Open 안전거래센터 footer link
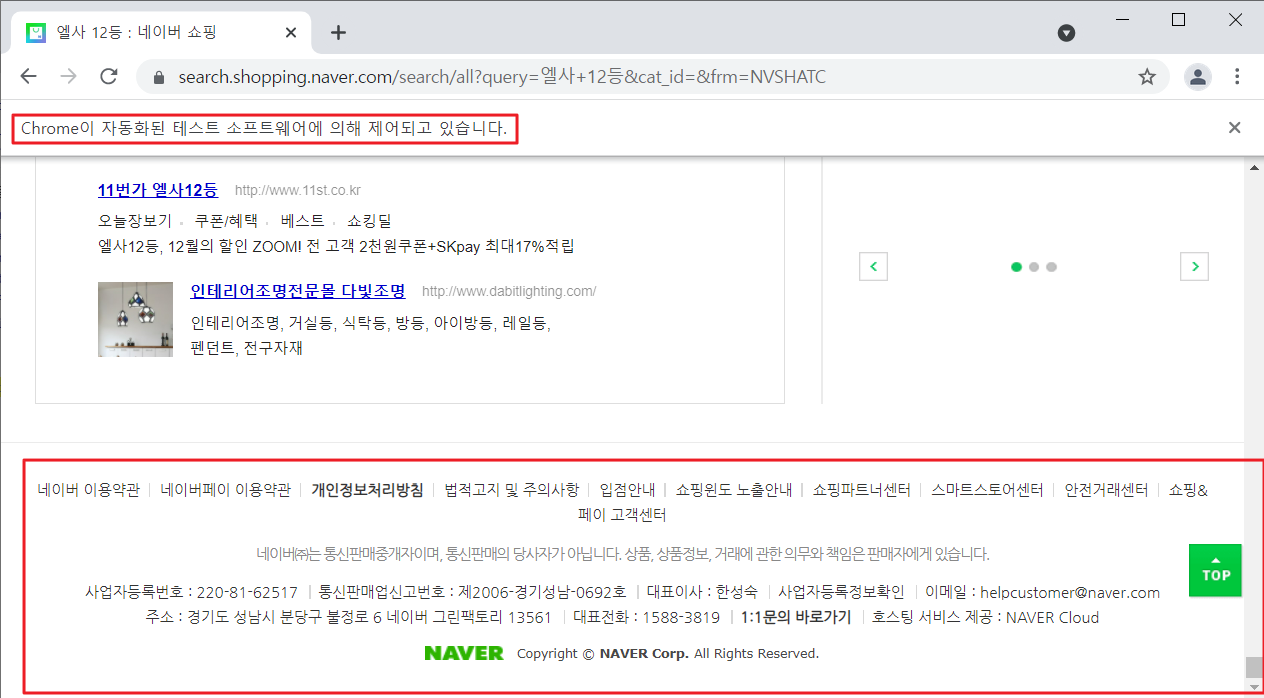1264x698 pixels. pyautogui.click(x=1106, y=490)
